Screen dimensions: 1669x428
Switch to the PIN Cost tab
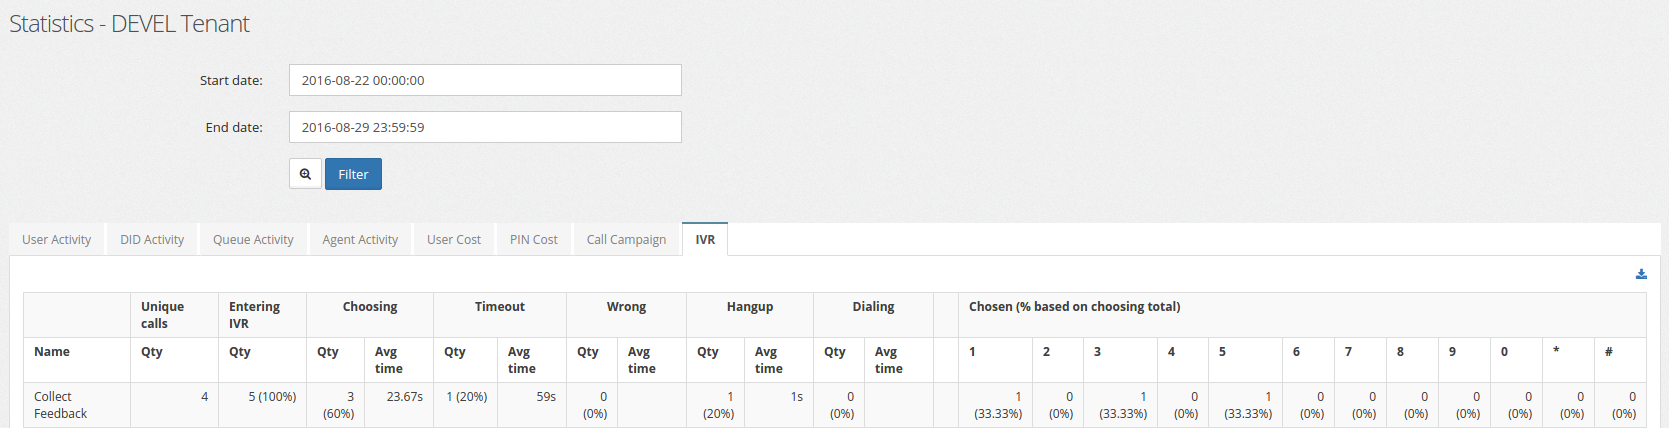pos(534,240)
